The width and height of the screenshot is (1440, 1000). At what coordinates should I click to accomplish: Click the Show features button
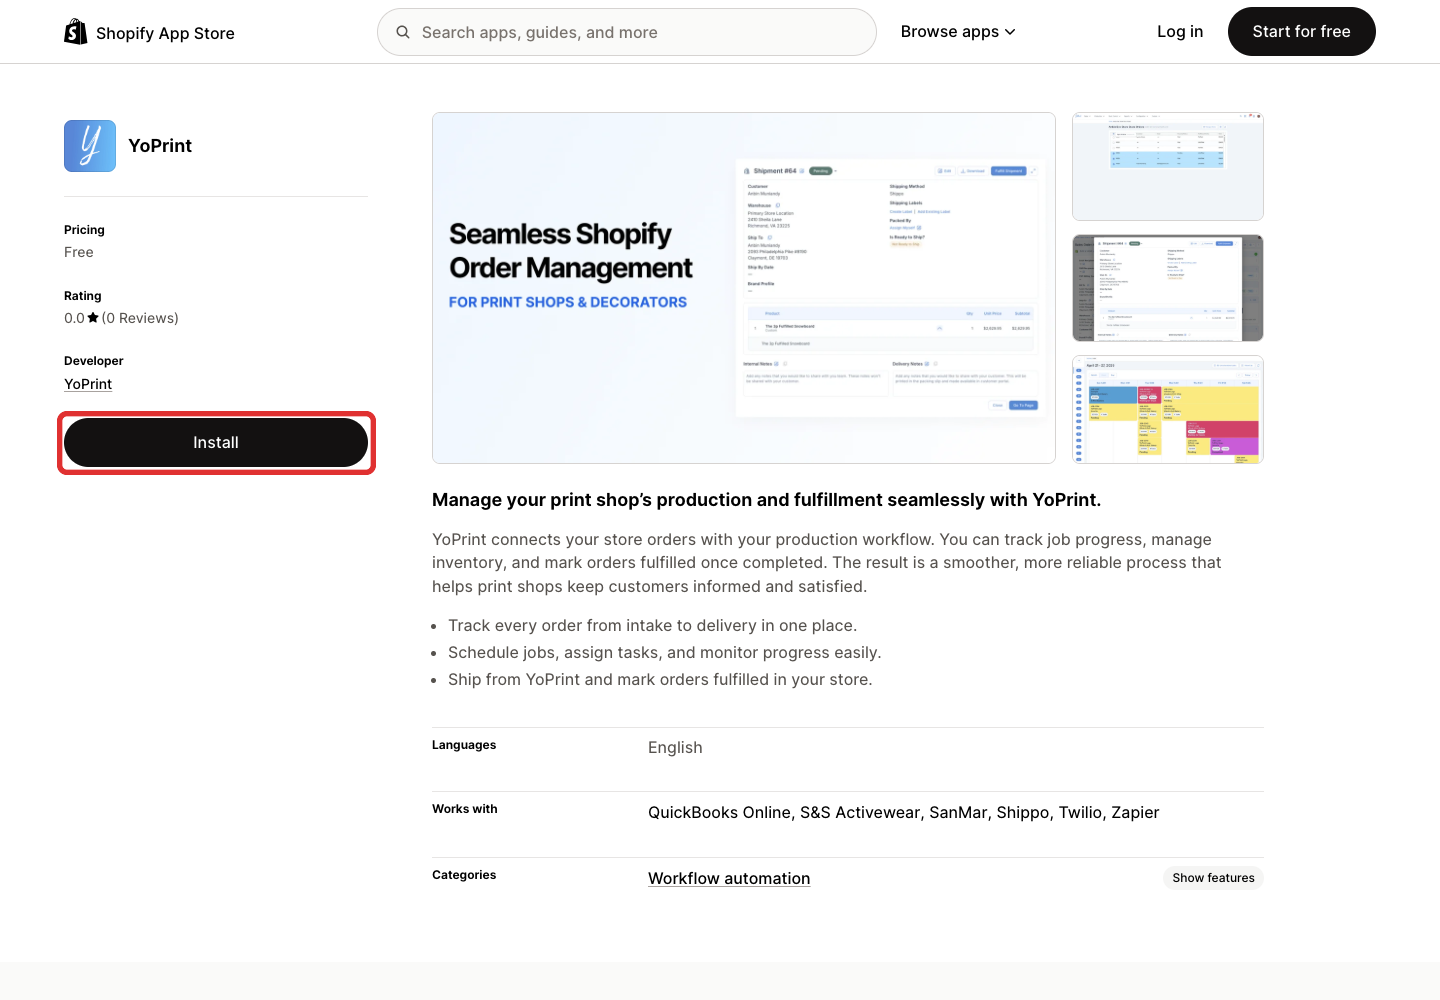[1213, 878]
